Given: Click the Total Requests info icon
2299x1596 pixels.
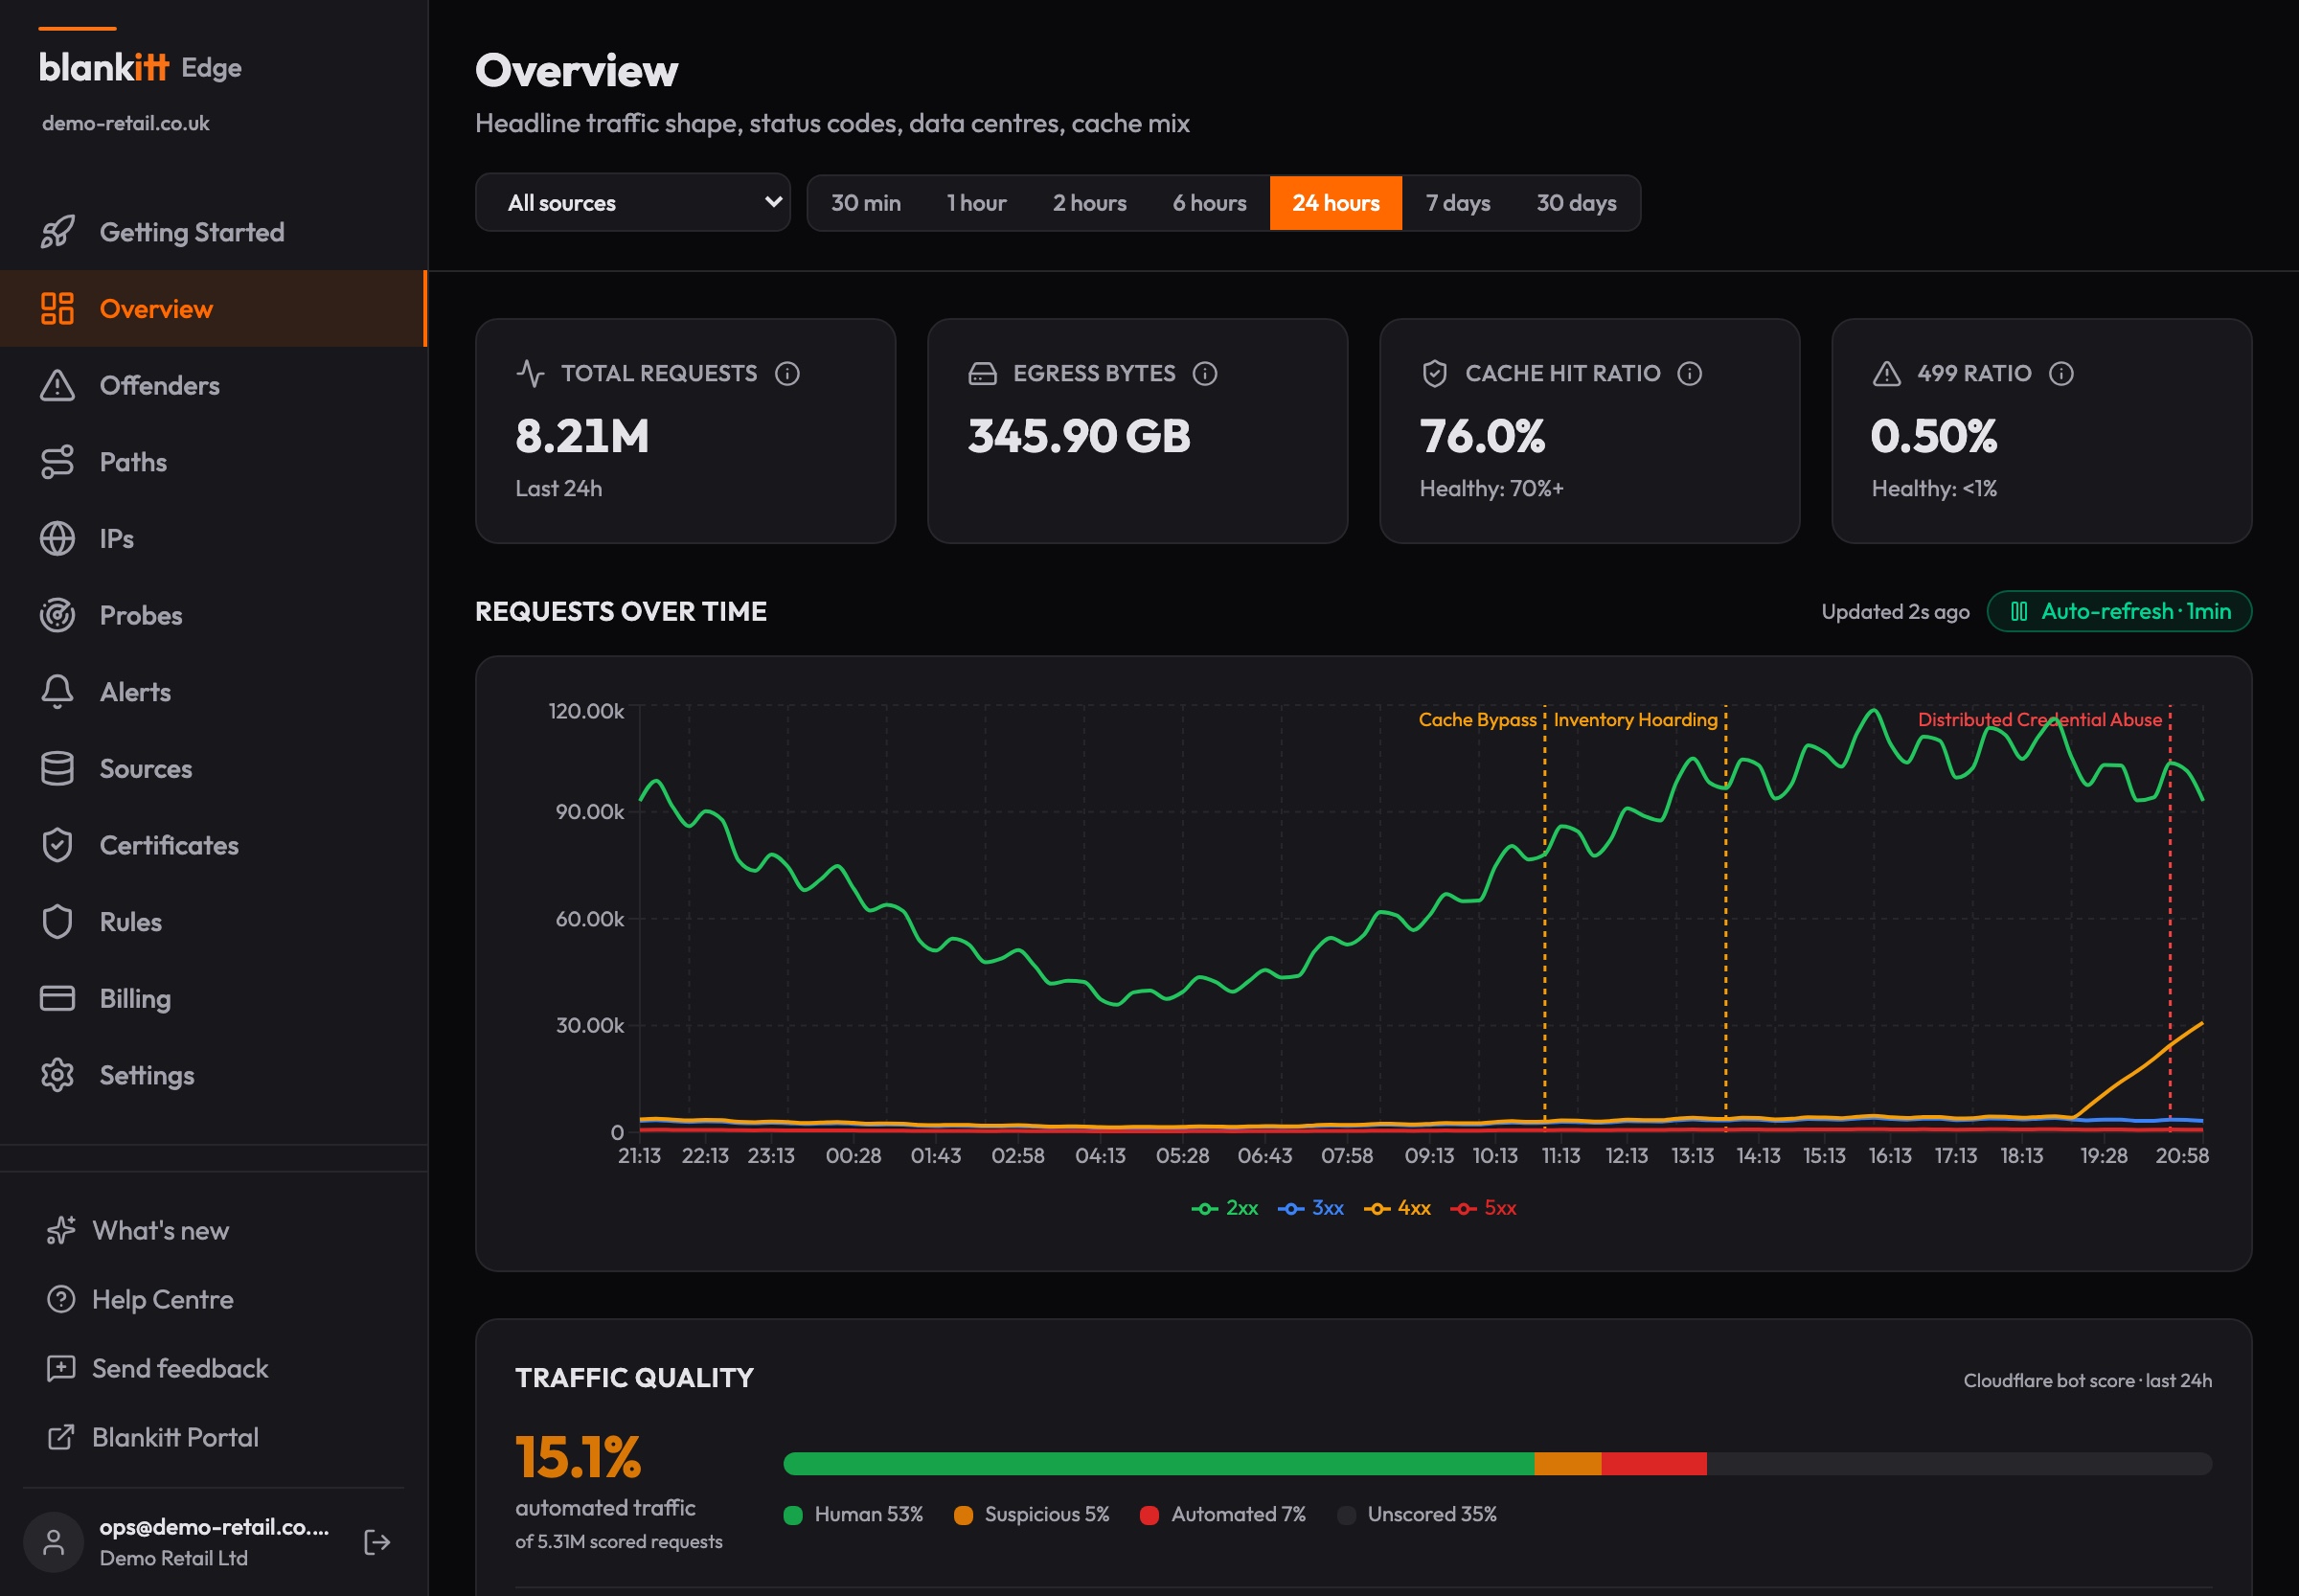Looking at the screenshot, I should tap(787, 374).
